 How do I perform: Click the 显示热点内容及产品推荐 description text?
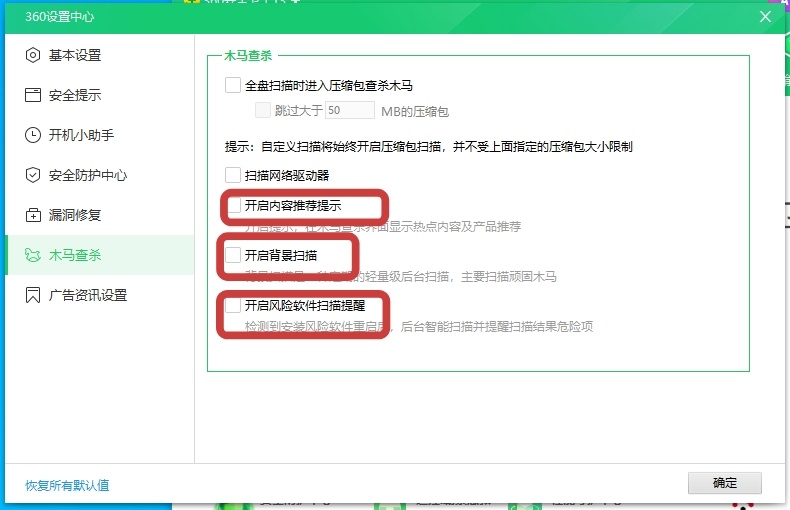[454, 227]
